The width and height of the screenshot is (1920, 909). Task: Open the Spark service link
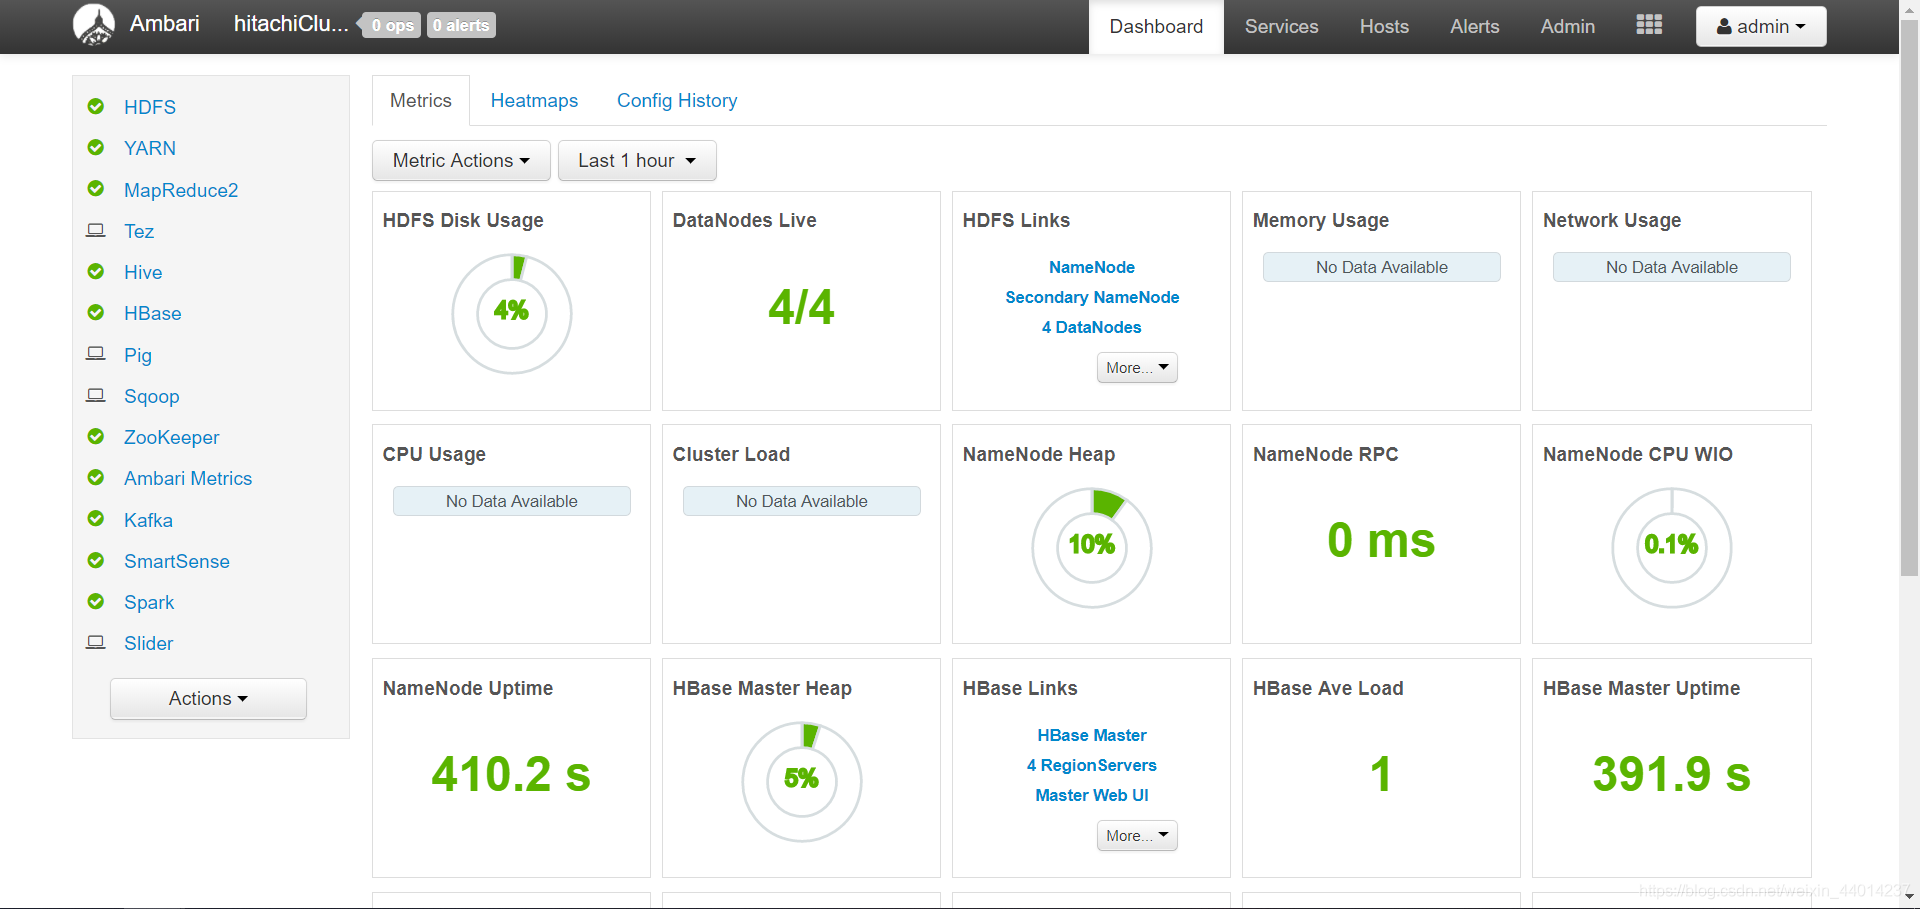[x=149, y=602]
